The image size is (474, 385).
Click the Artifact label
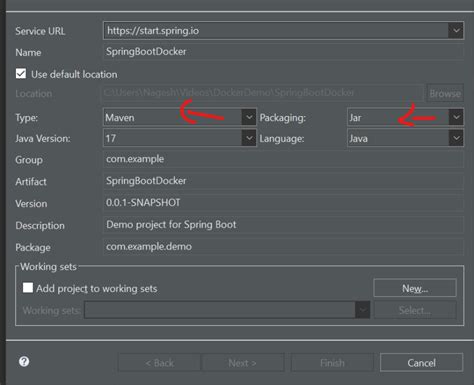(31, 182)
